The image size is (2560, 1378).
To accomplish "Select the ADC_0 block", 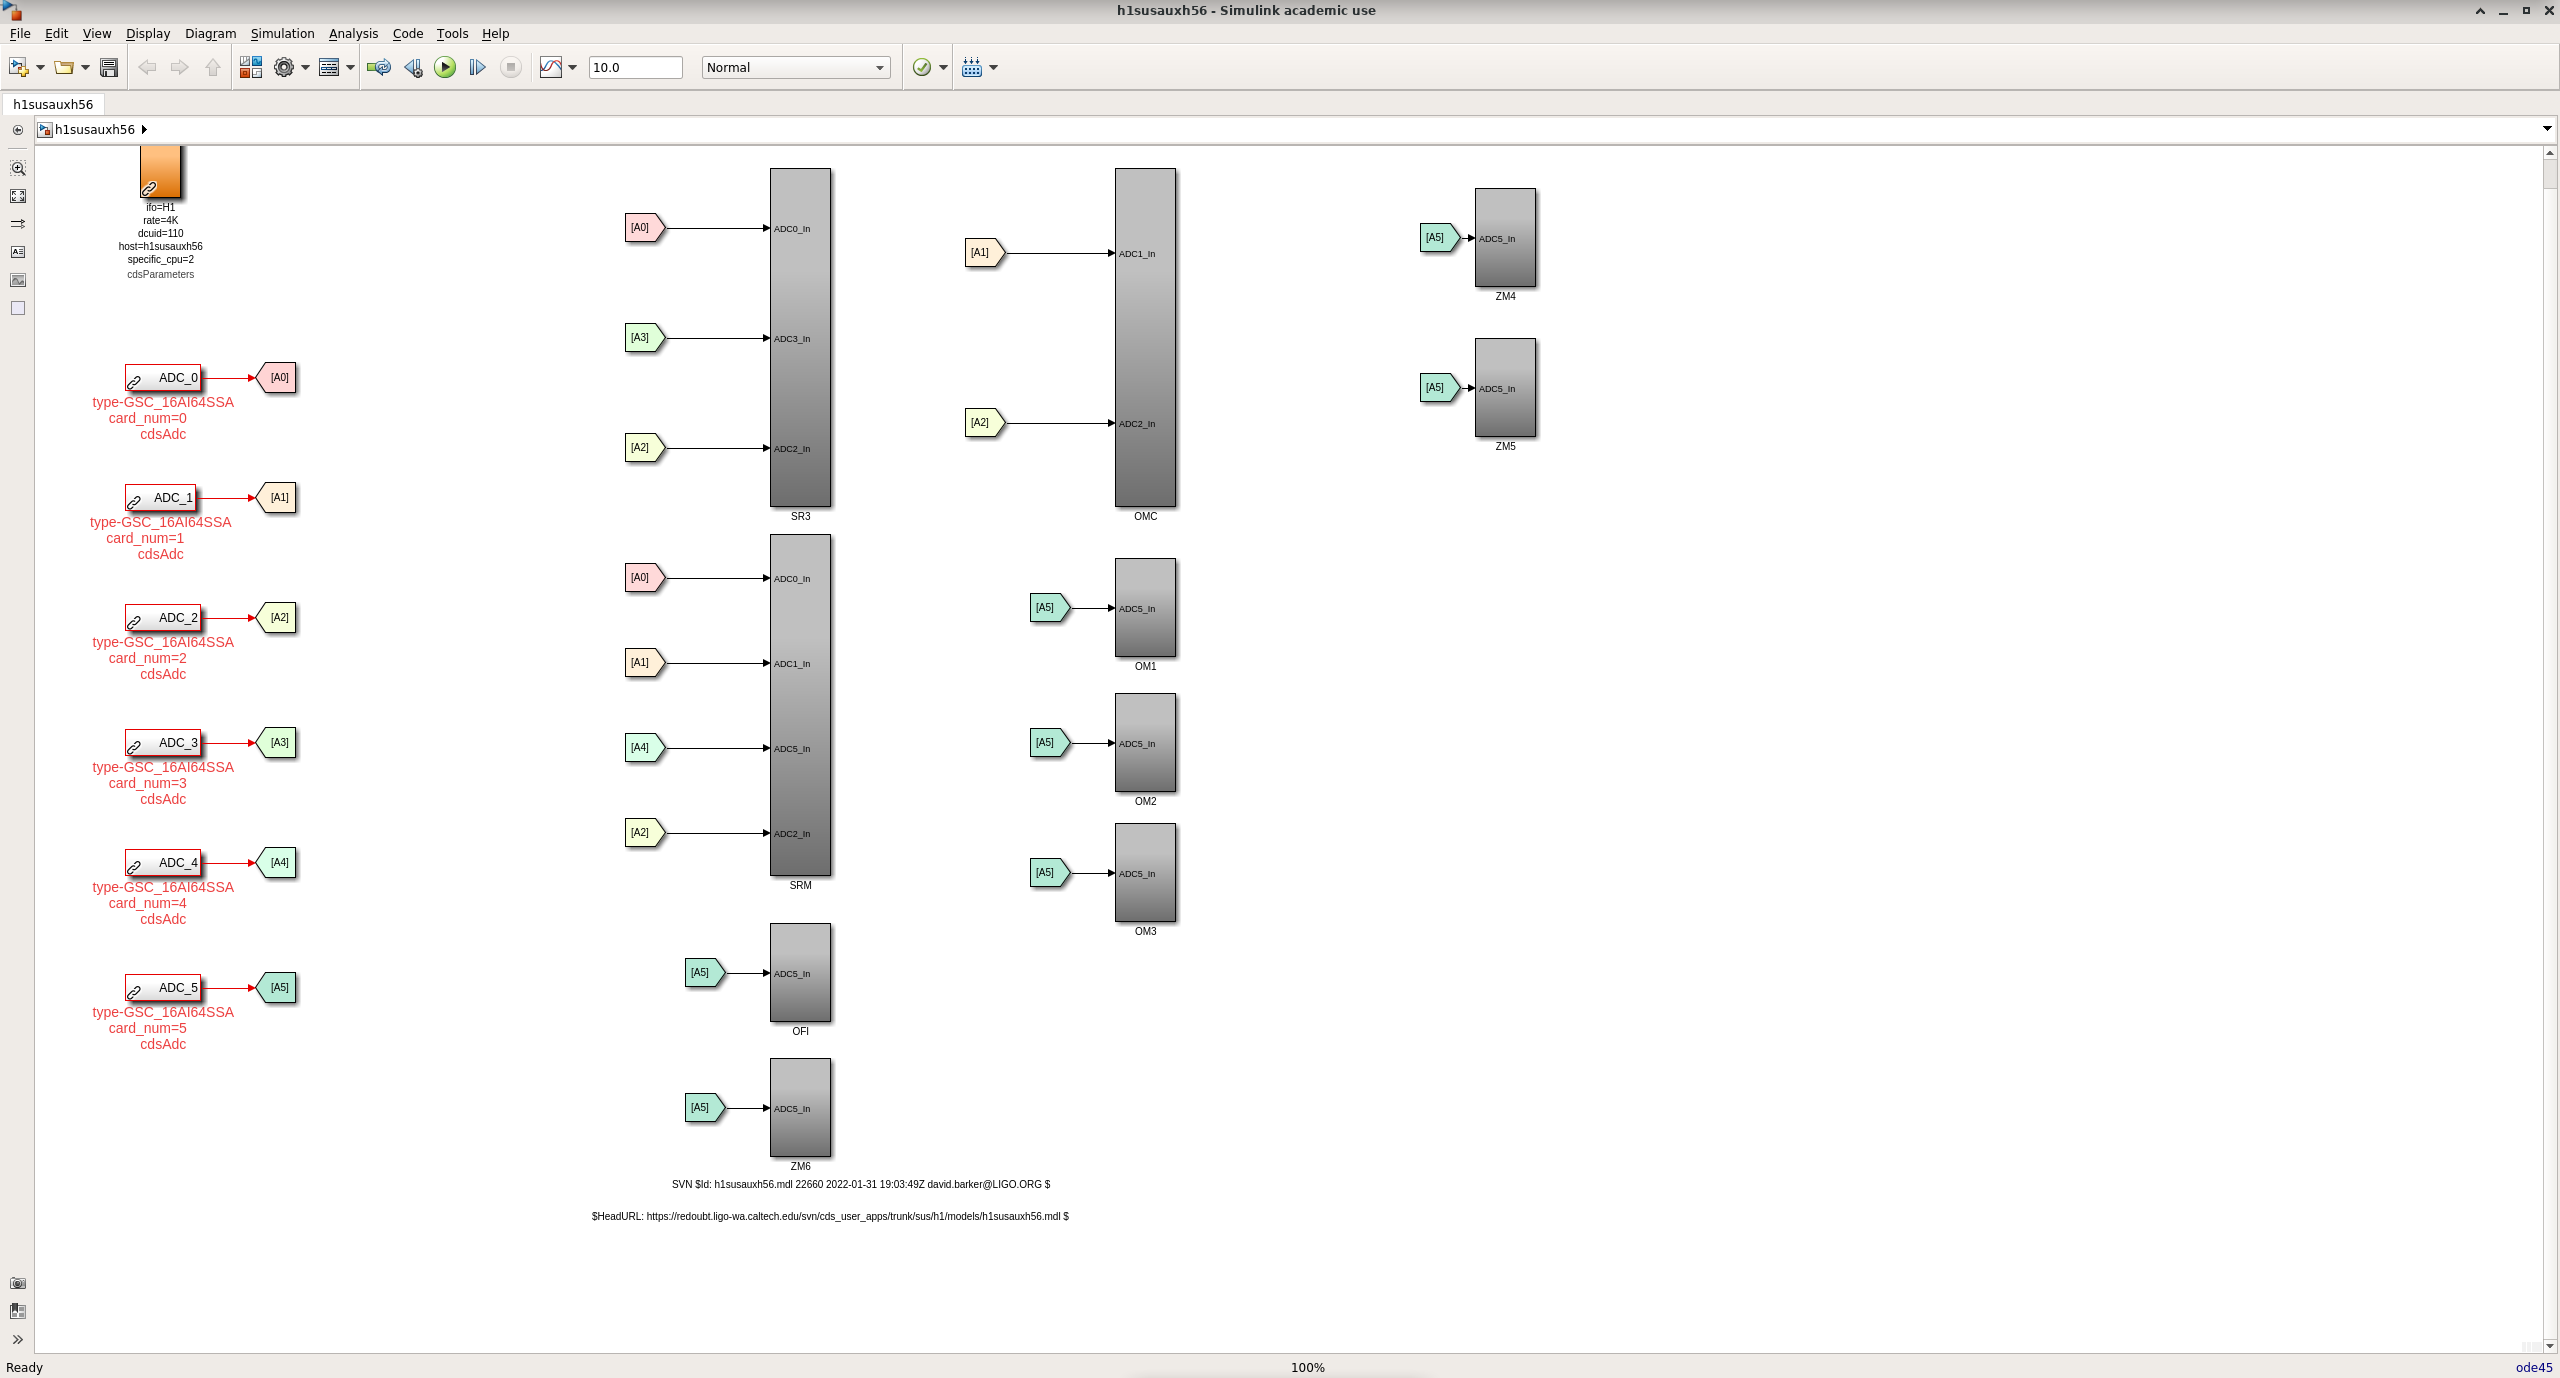I will pyautogui.click(x=163, y=378).
